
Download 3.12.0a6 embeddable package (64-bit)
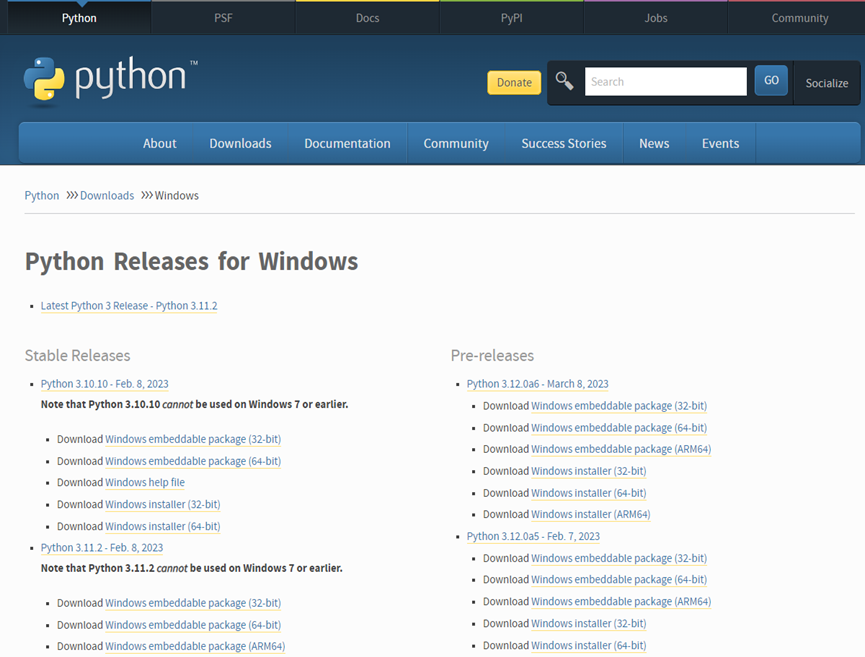pos(619,428)
